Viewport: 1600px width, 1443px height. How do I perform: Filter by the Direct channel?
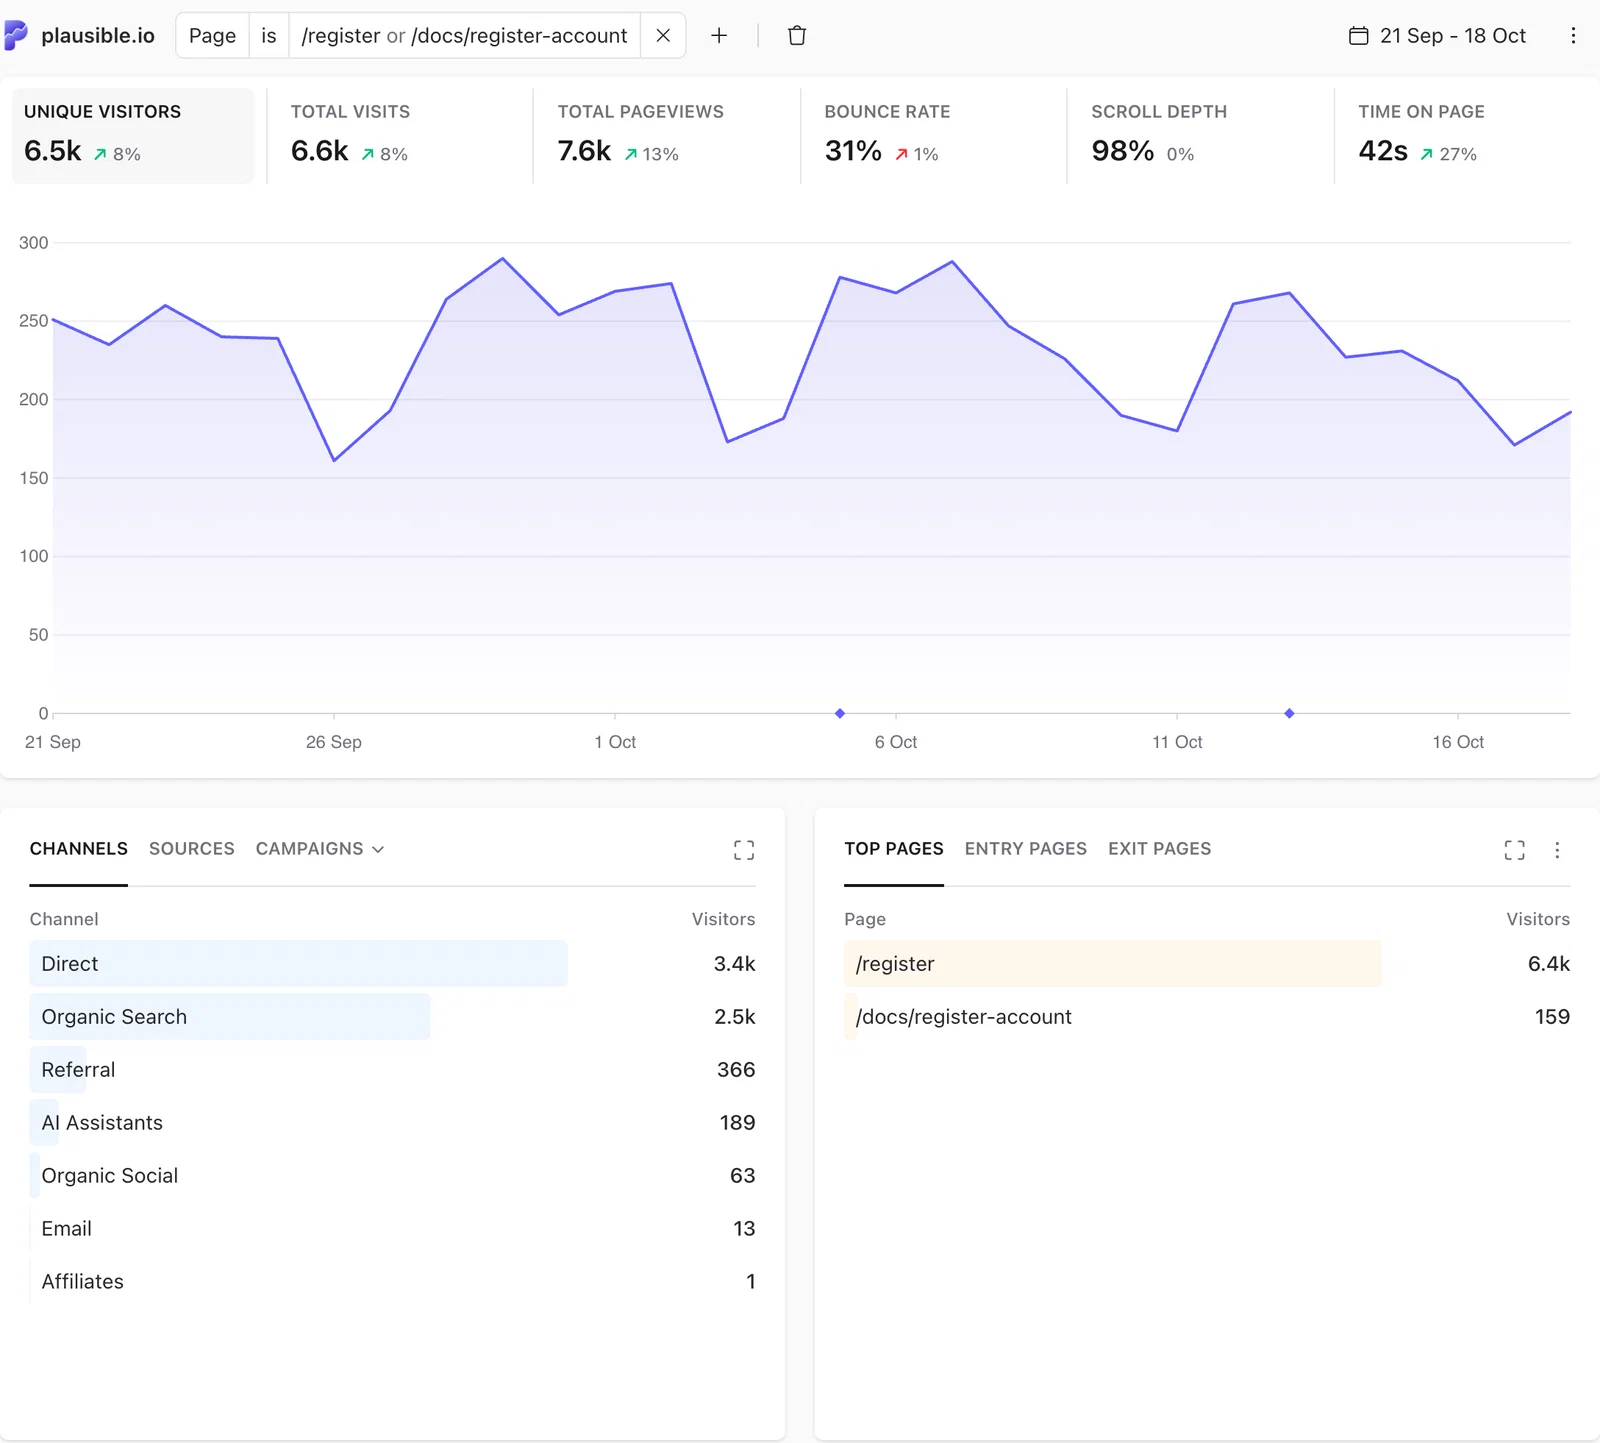[x=392, y=964]
